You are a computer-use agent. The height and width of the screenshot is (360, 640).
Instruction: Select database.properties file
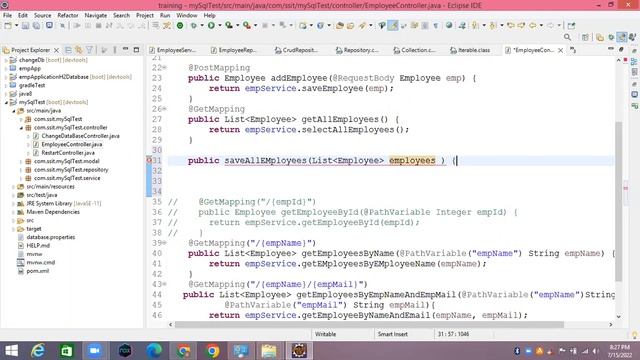pos(51,237)
